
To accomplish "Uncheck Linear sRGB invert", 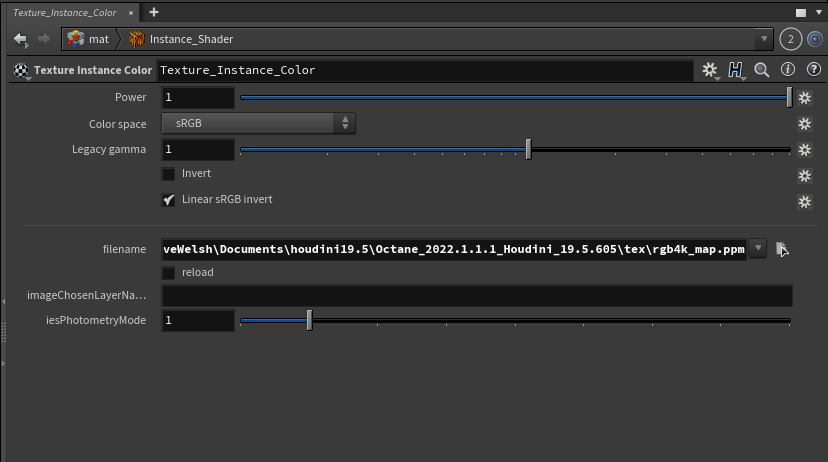I will [x=168, y=200].
